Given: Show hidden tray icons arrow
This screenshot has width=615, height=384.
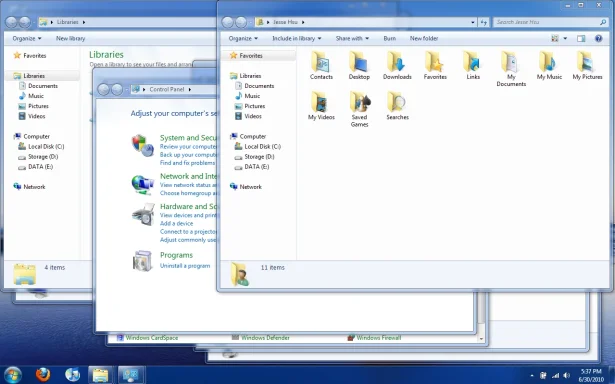Looking at the screenshot, I should (532, 376).
